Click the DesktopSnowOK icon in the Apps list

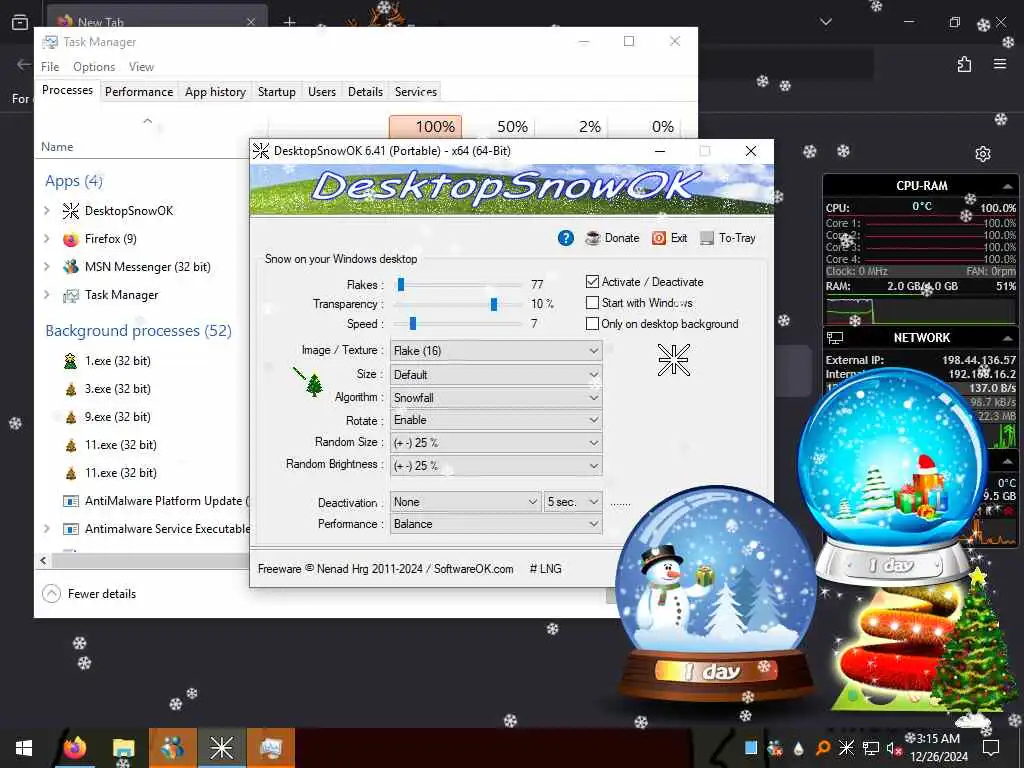pos(71,210)
